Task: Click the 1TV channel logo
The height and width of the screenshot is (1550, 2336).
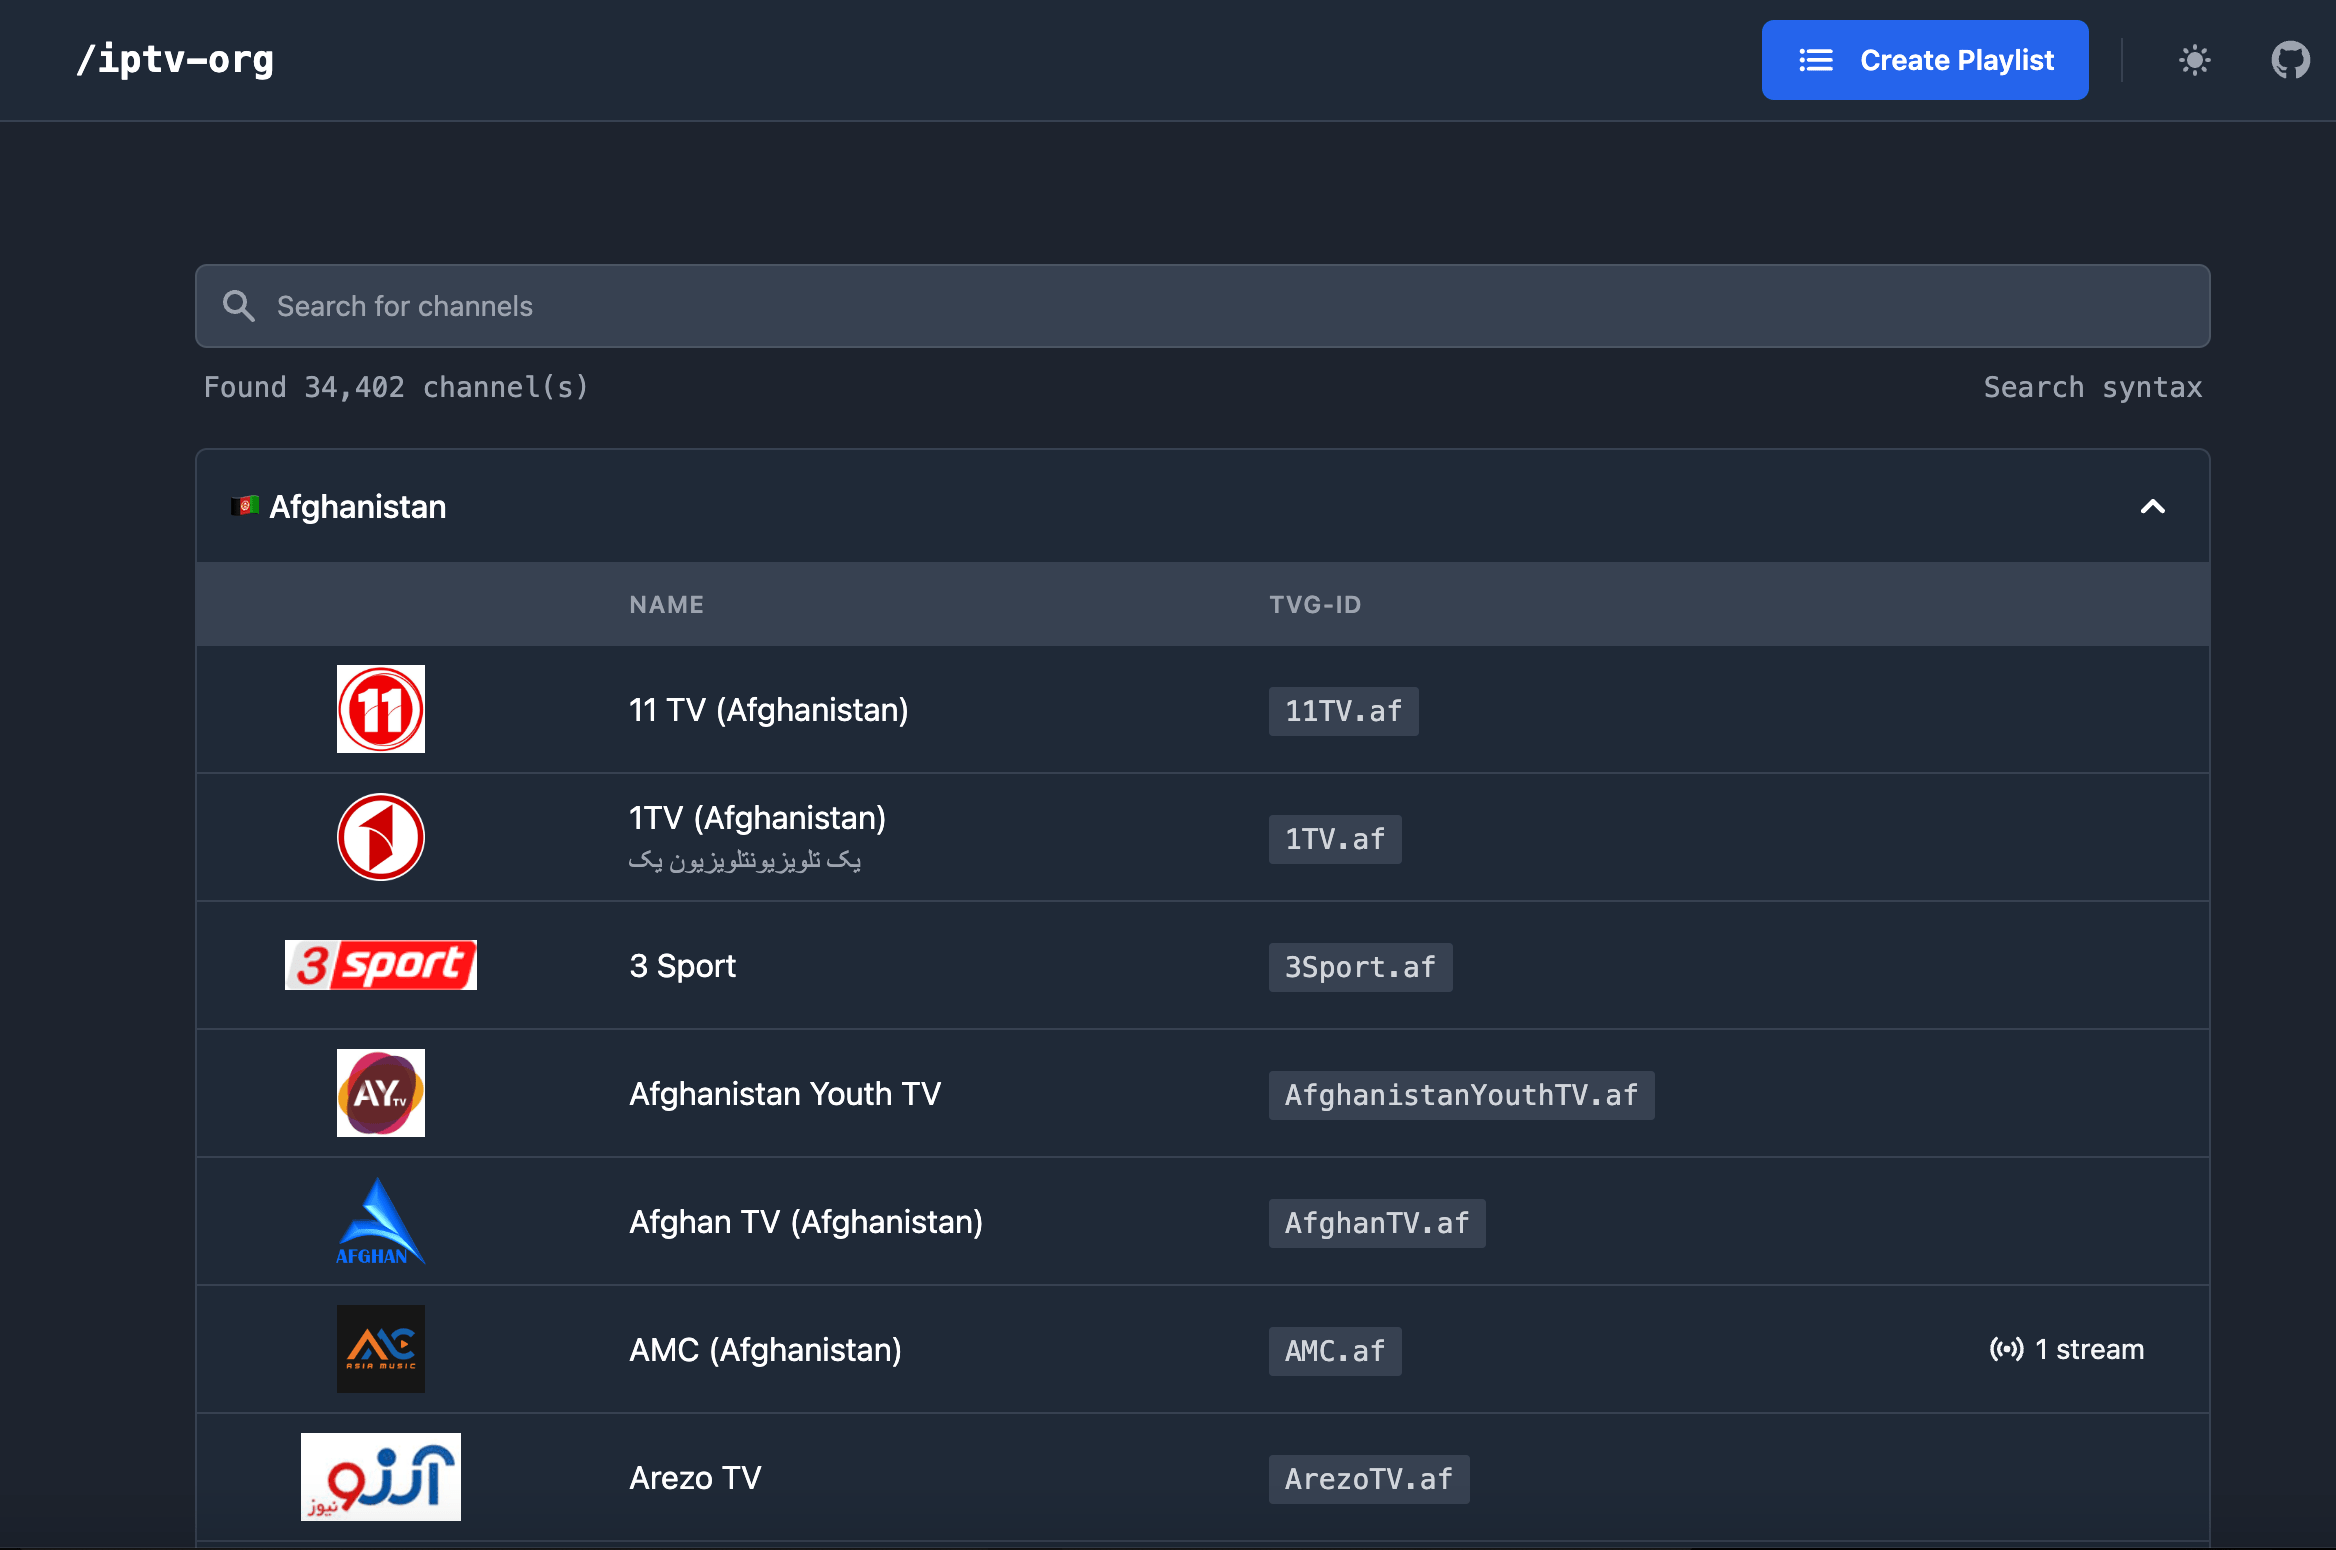Action: 381,837
